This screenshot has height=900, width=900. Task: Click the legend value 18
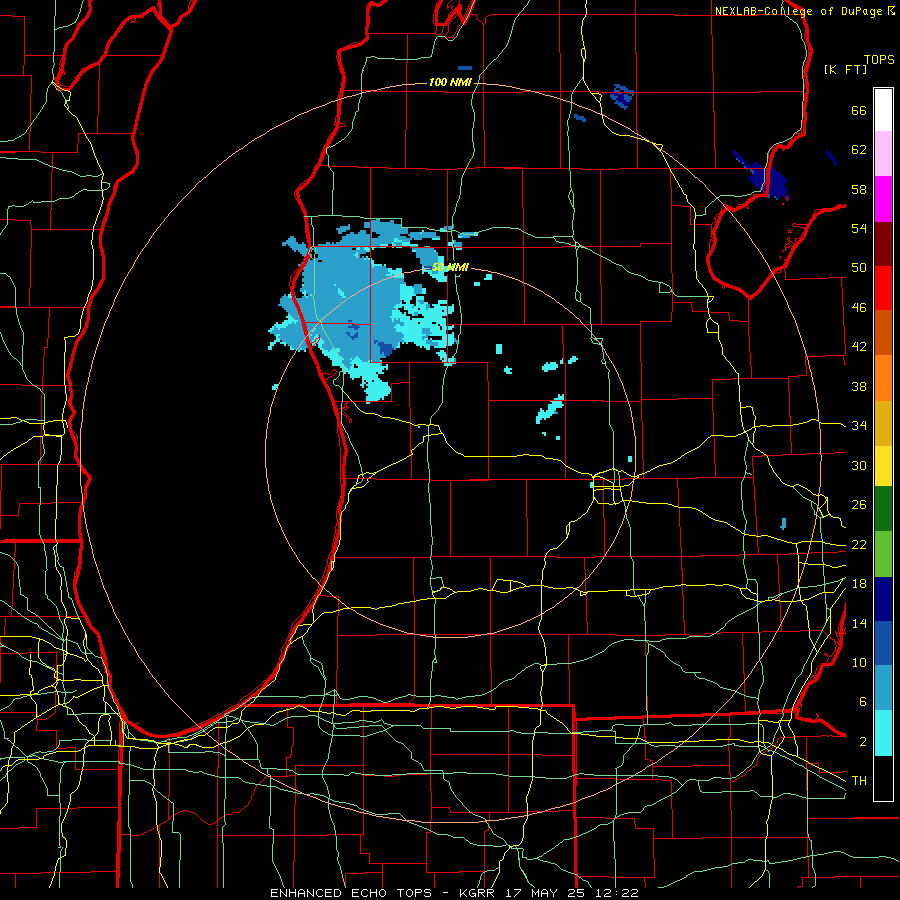[x=859, y=584]
